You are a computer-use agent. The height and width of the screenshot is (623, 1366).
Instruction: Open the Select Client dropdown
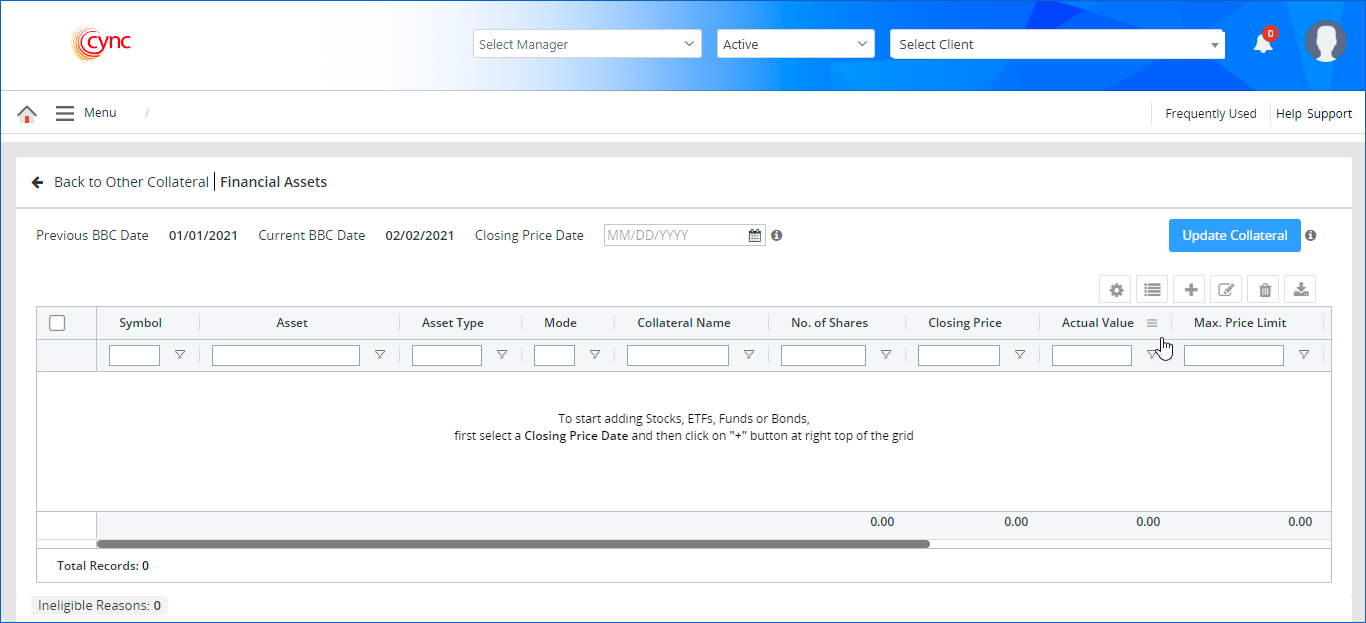1057,44
